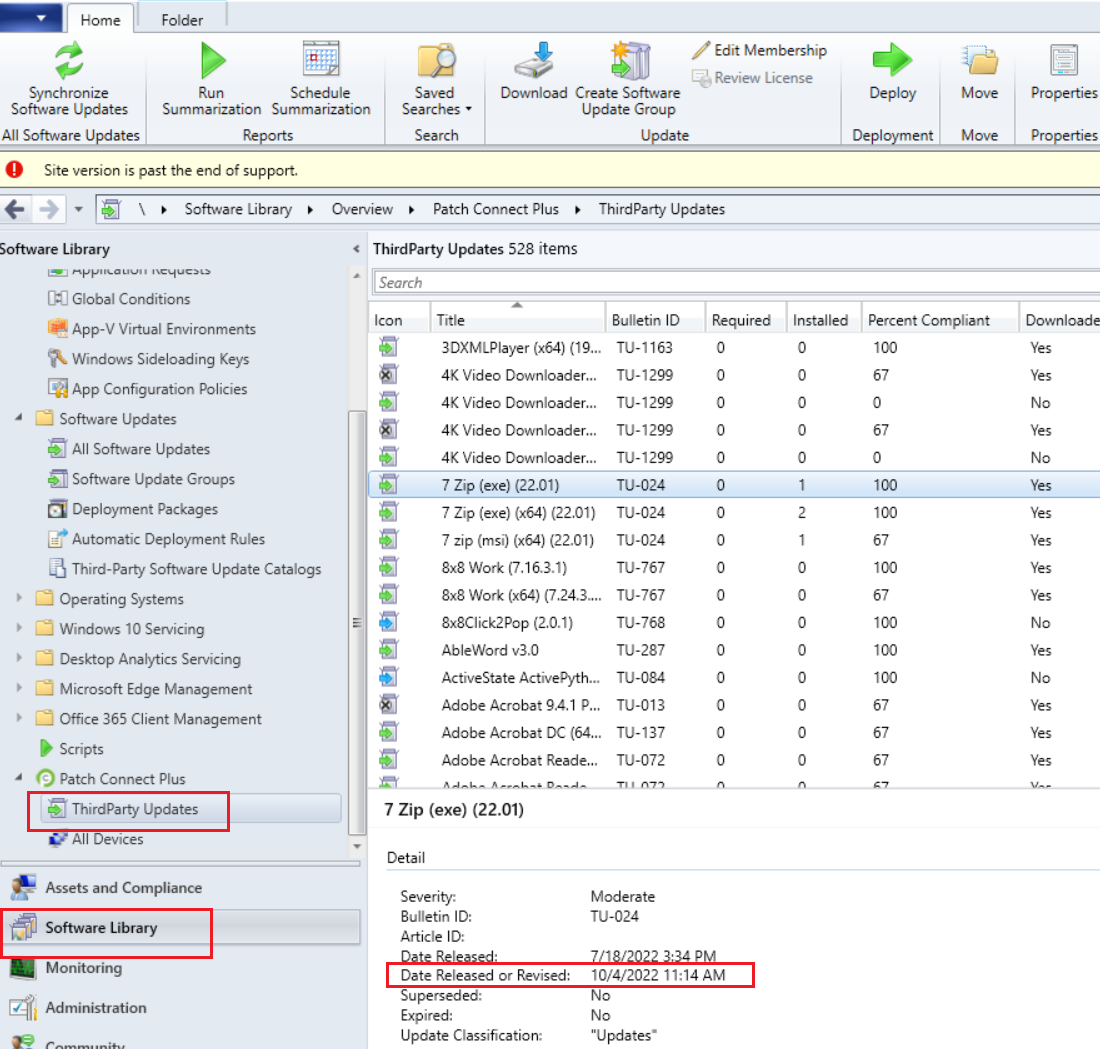Click Edit Membership
Screen dimensions: 1100x1049
pos(768,50)
